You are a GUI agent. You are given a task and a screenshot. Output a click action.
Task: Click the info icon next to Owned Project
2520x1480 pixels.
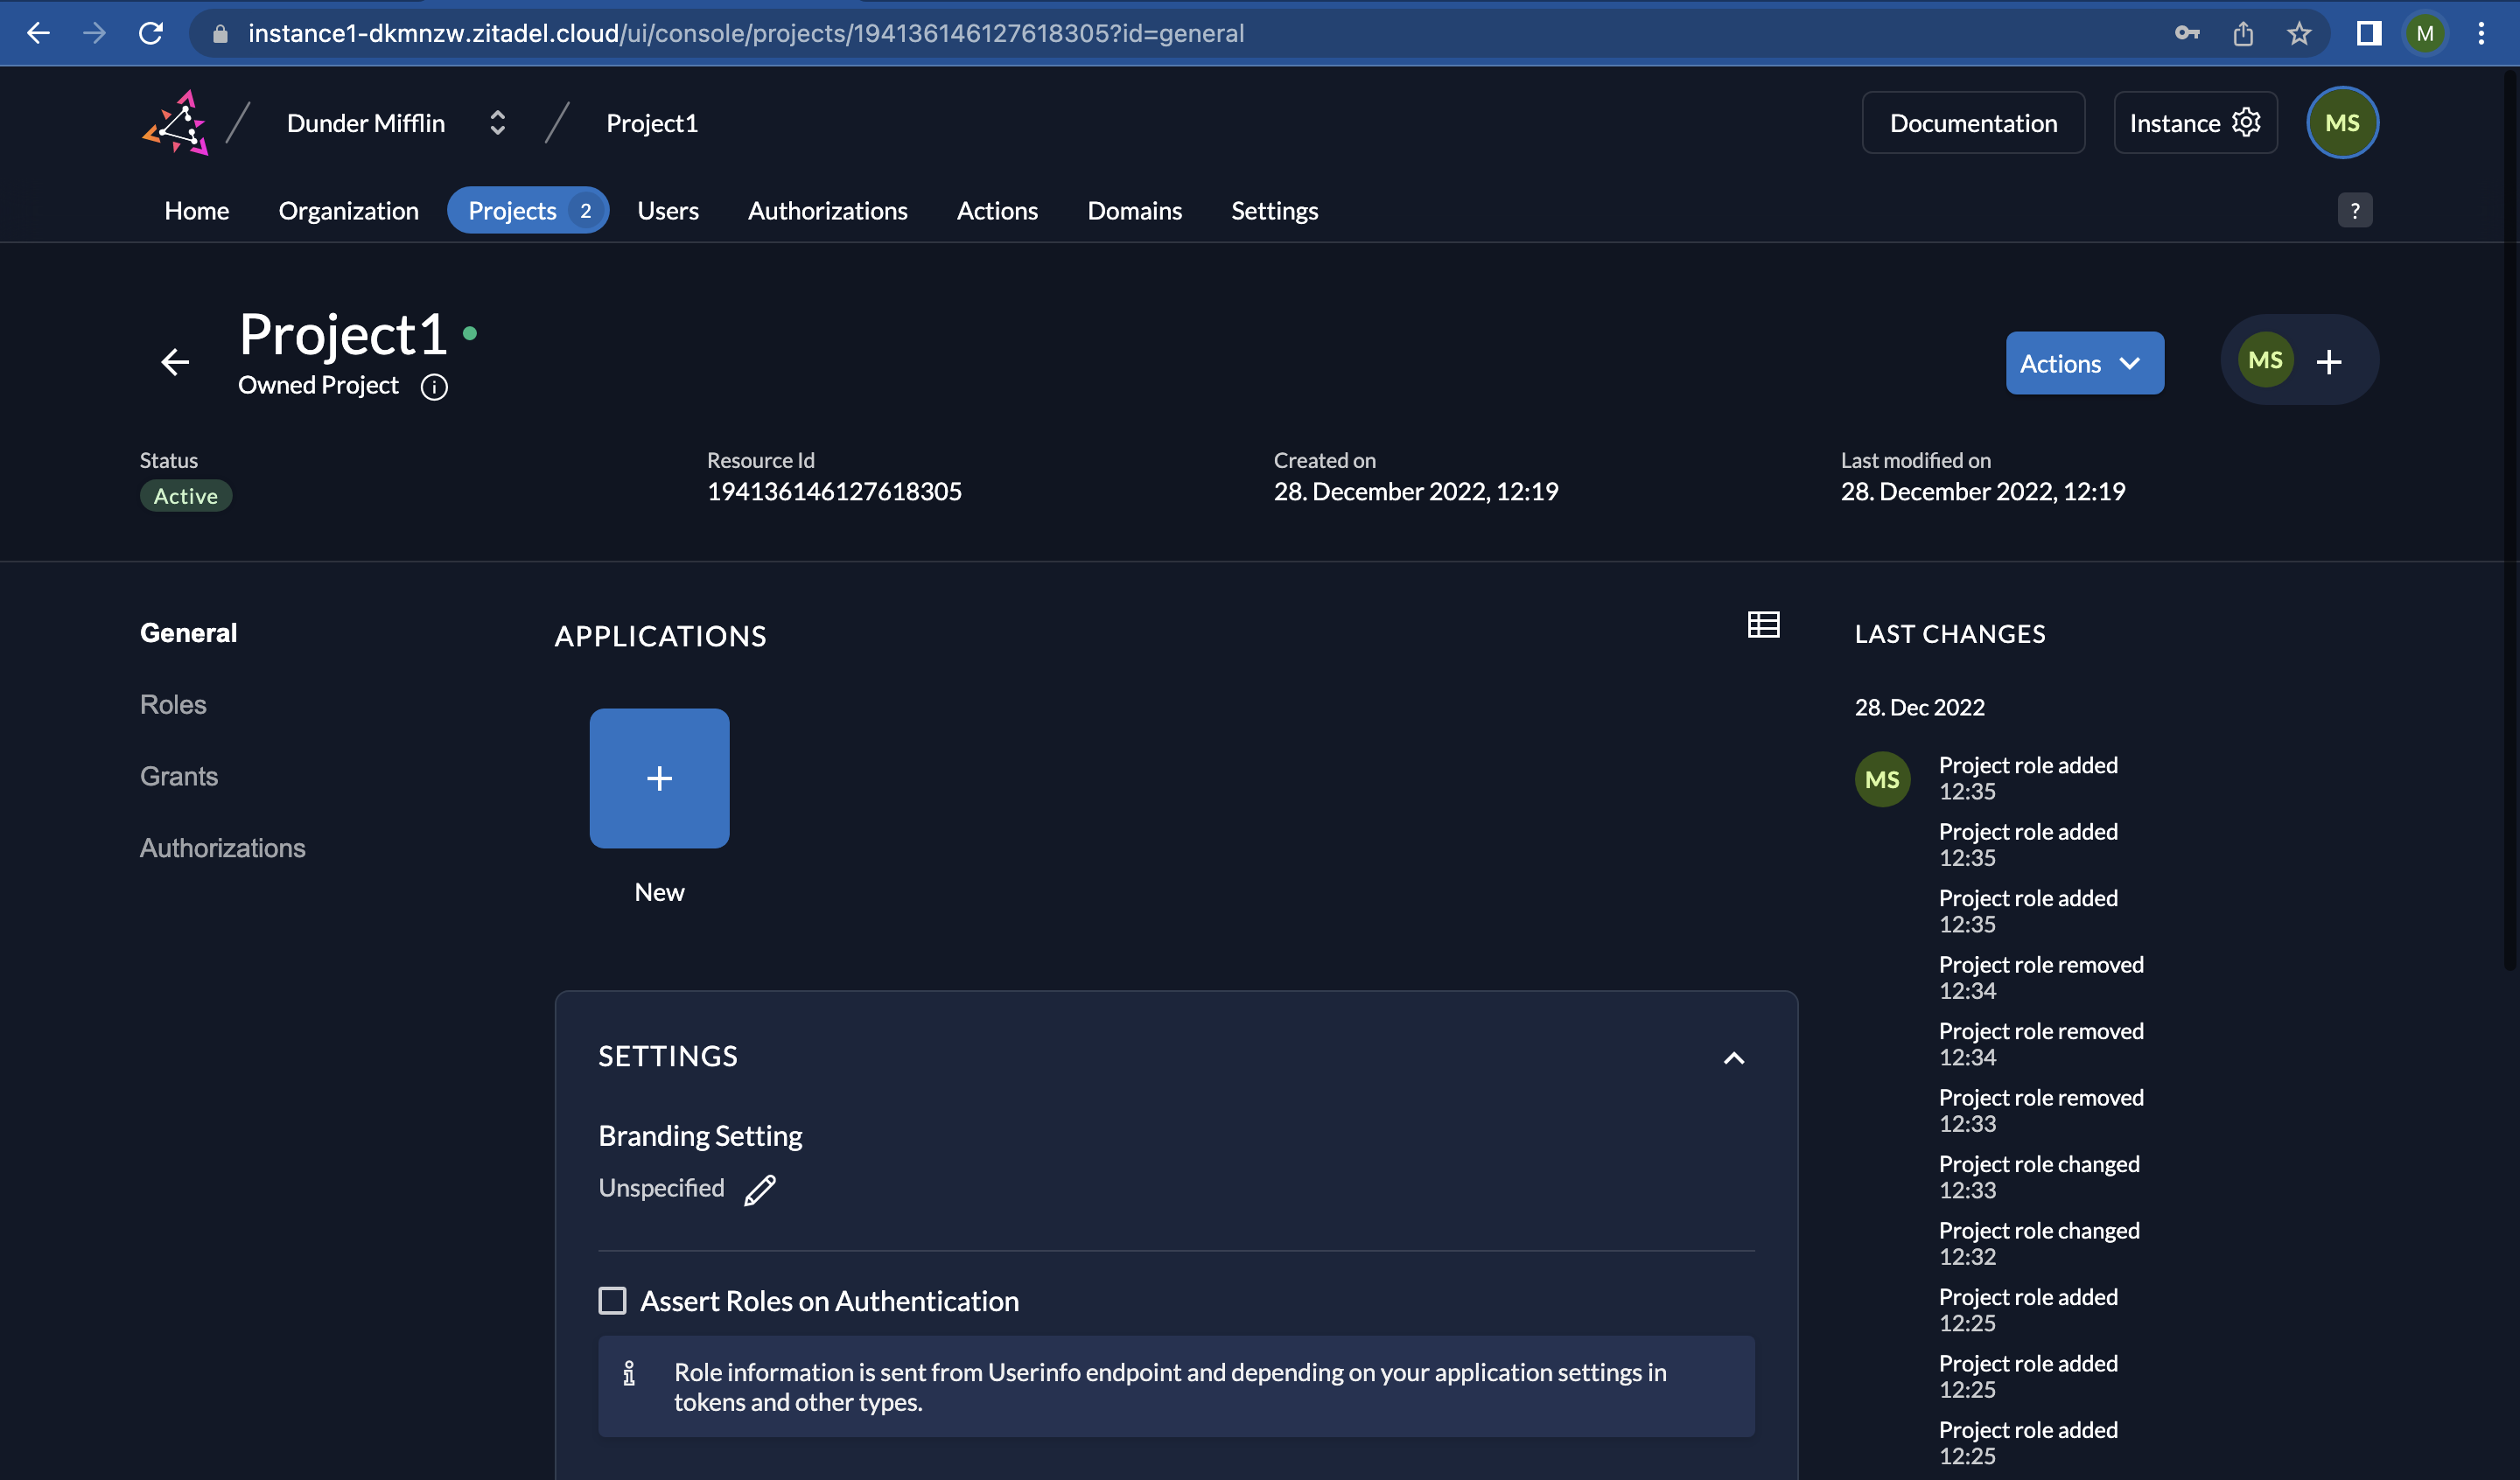[434, 387]
